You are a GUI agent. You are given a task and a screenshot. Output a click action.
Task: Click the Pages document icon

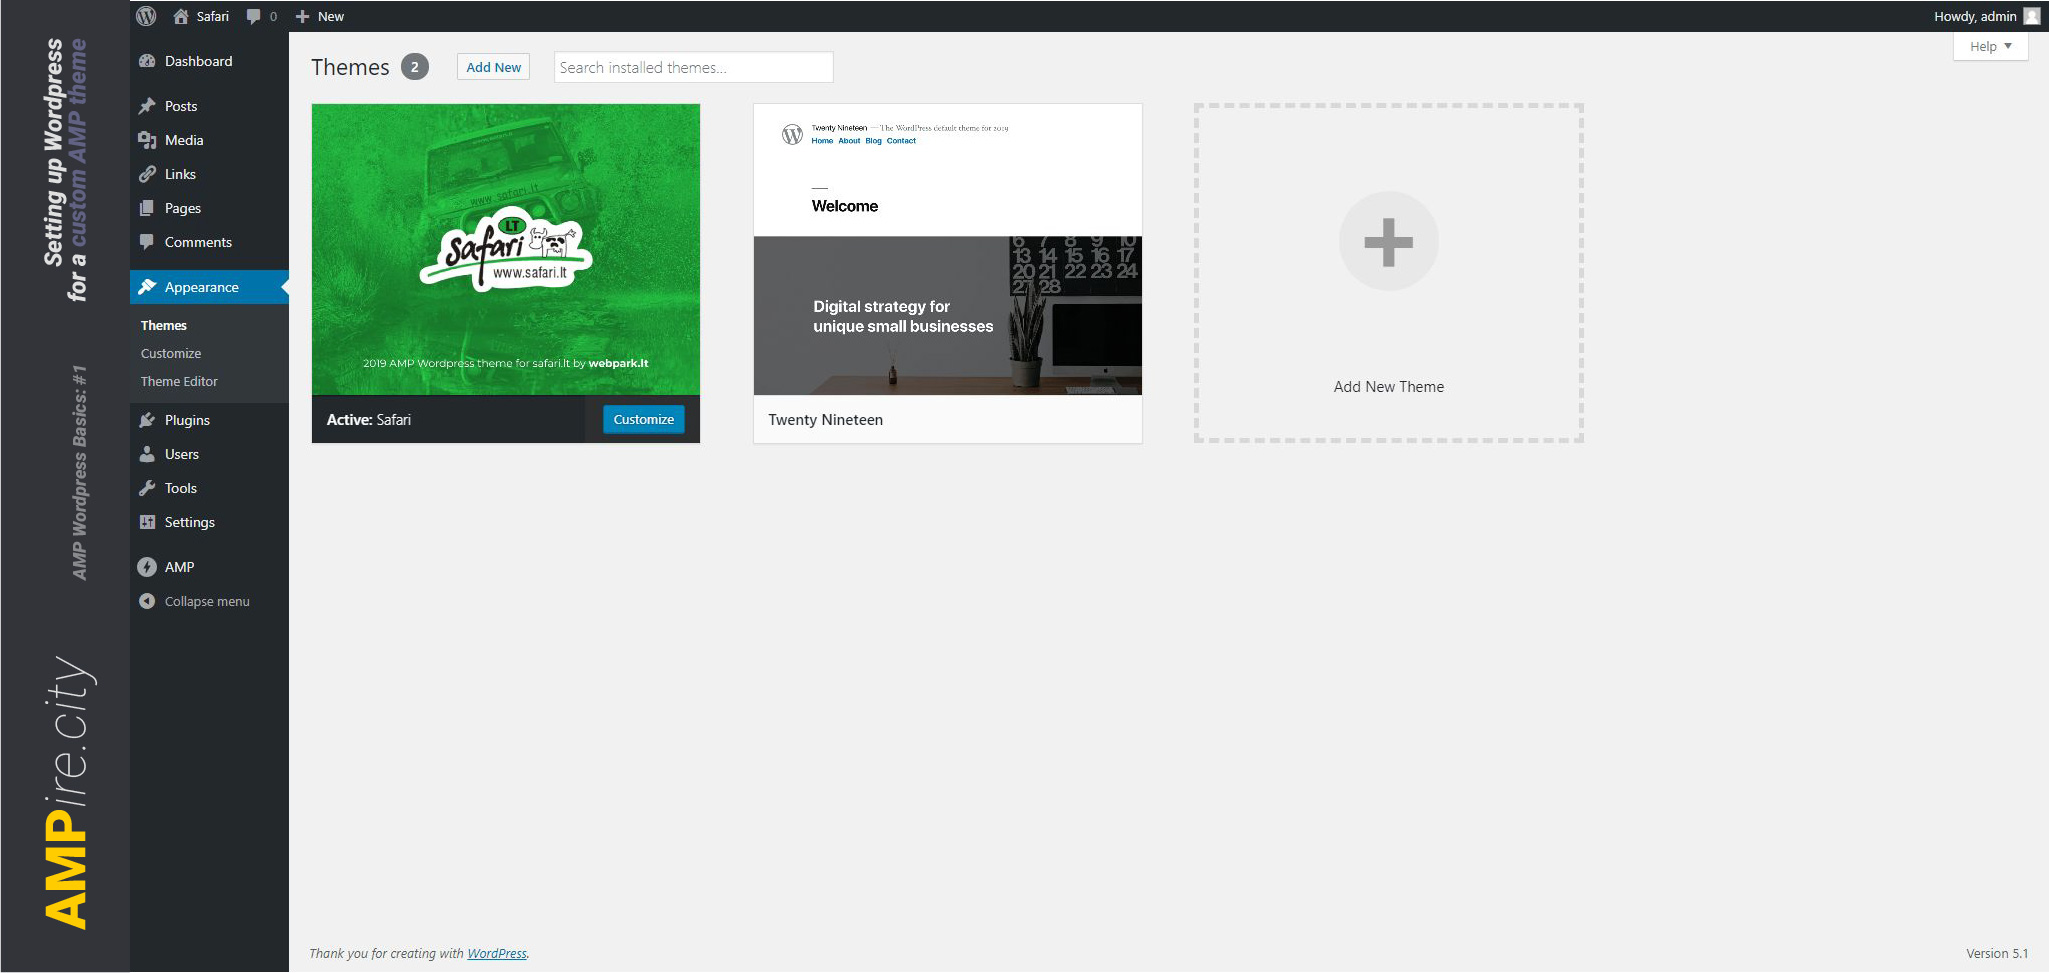coord(147,208)
